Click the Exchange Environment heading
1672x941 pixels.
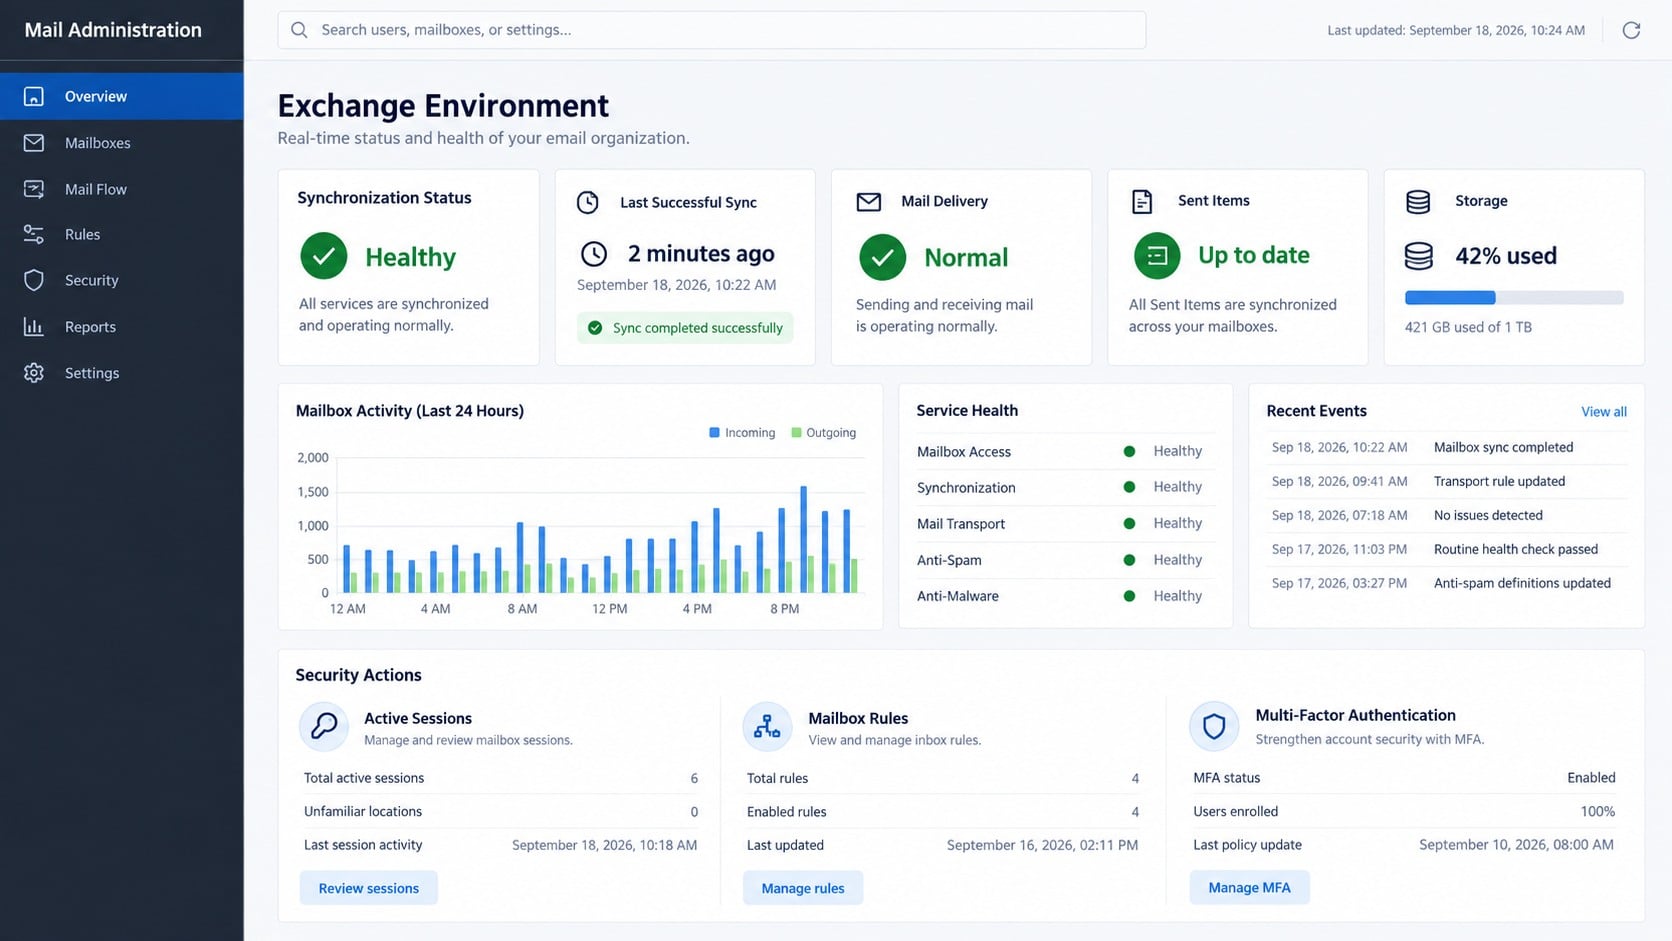coord(443,106)
